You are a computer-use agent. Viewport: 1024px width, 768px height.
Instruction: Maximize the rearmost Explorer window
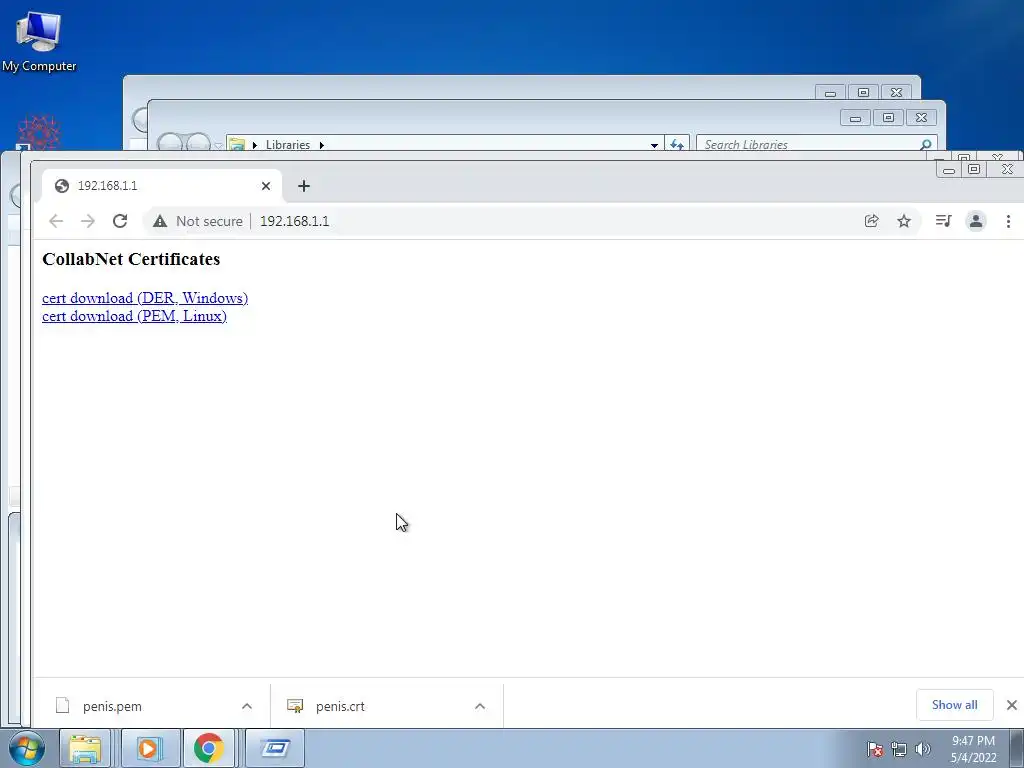click(863, 93)
